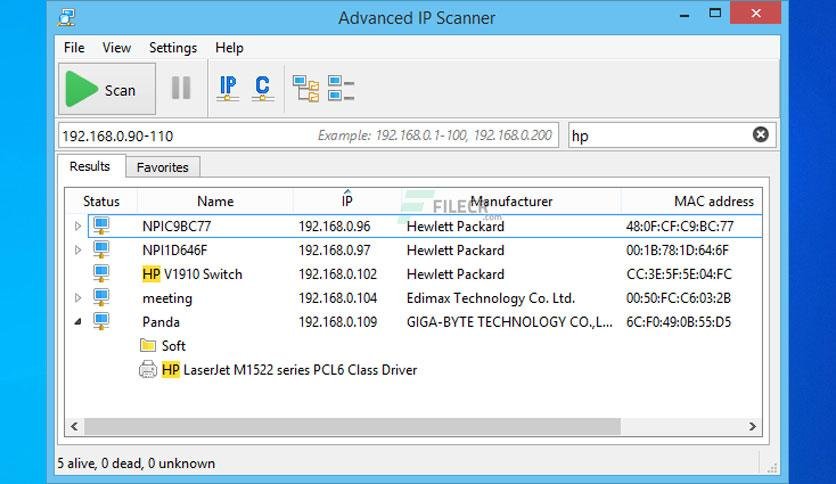
Task: Expand the NPI1D646F device row
Action: click(78, 250)
